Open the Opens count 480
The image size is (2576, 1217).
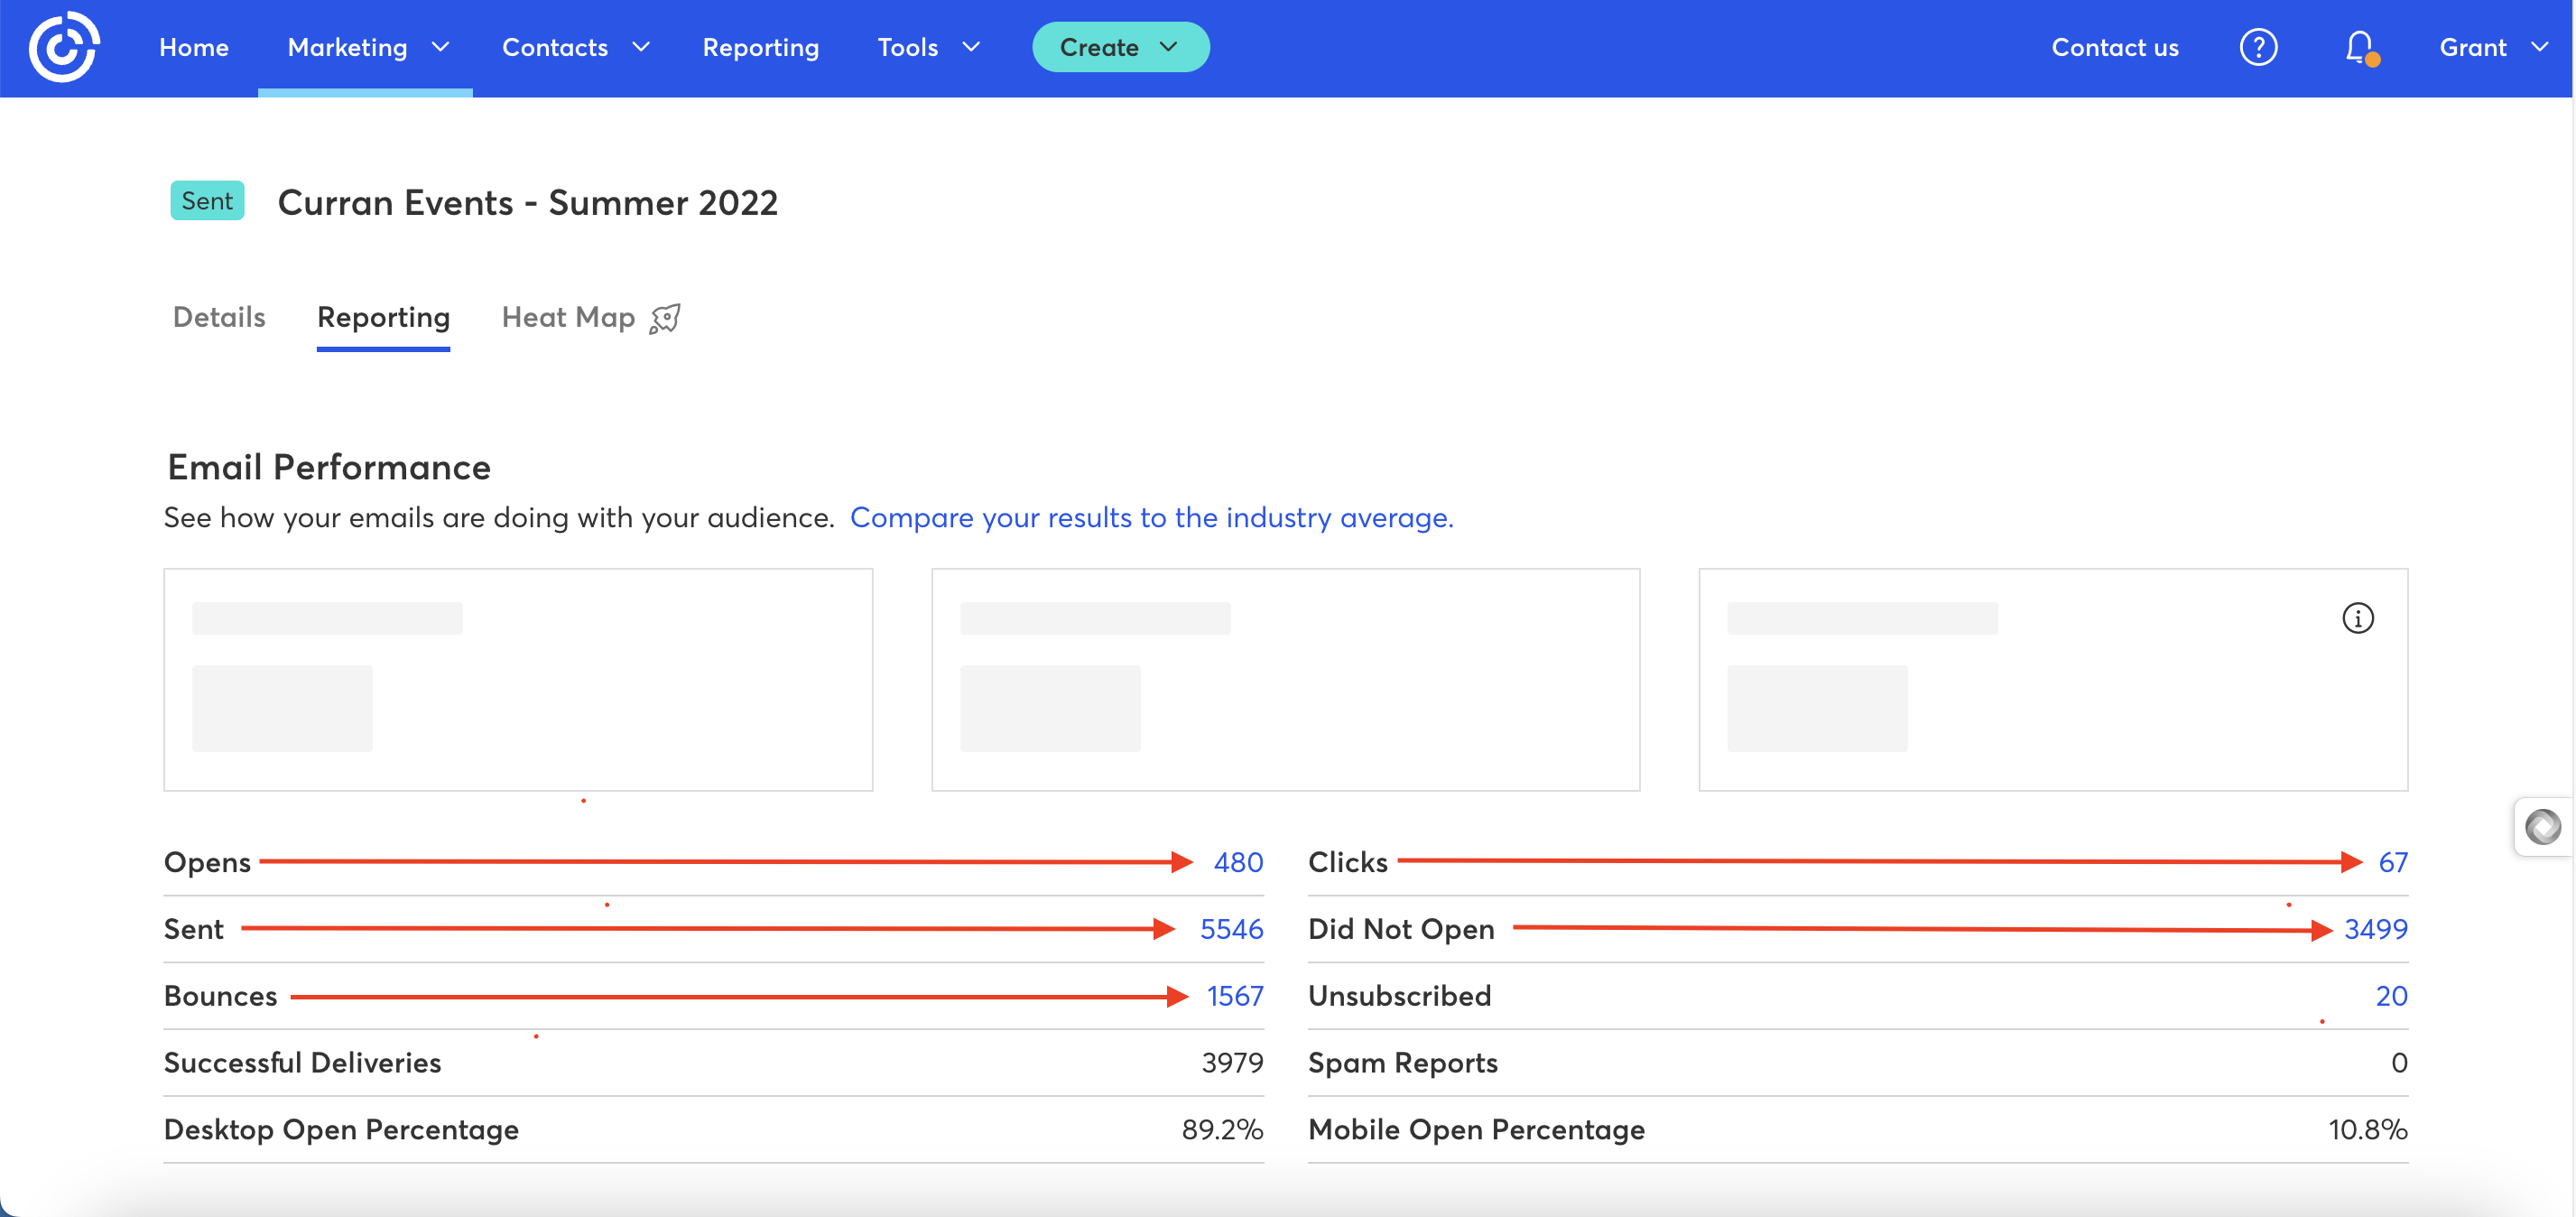point(1238,862)
